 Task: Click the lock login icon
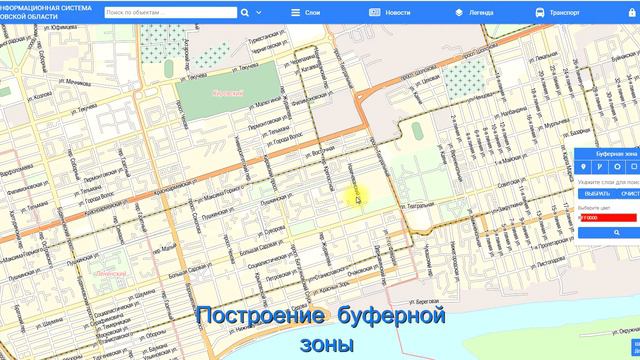[632, 13]
